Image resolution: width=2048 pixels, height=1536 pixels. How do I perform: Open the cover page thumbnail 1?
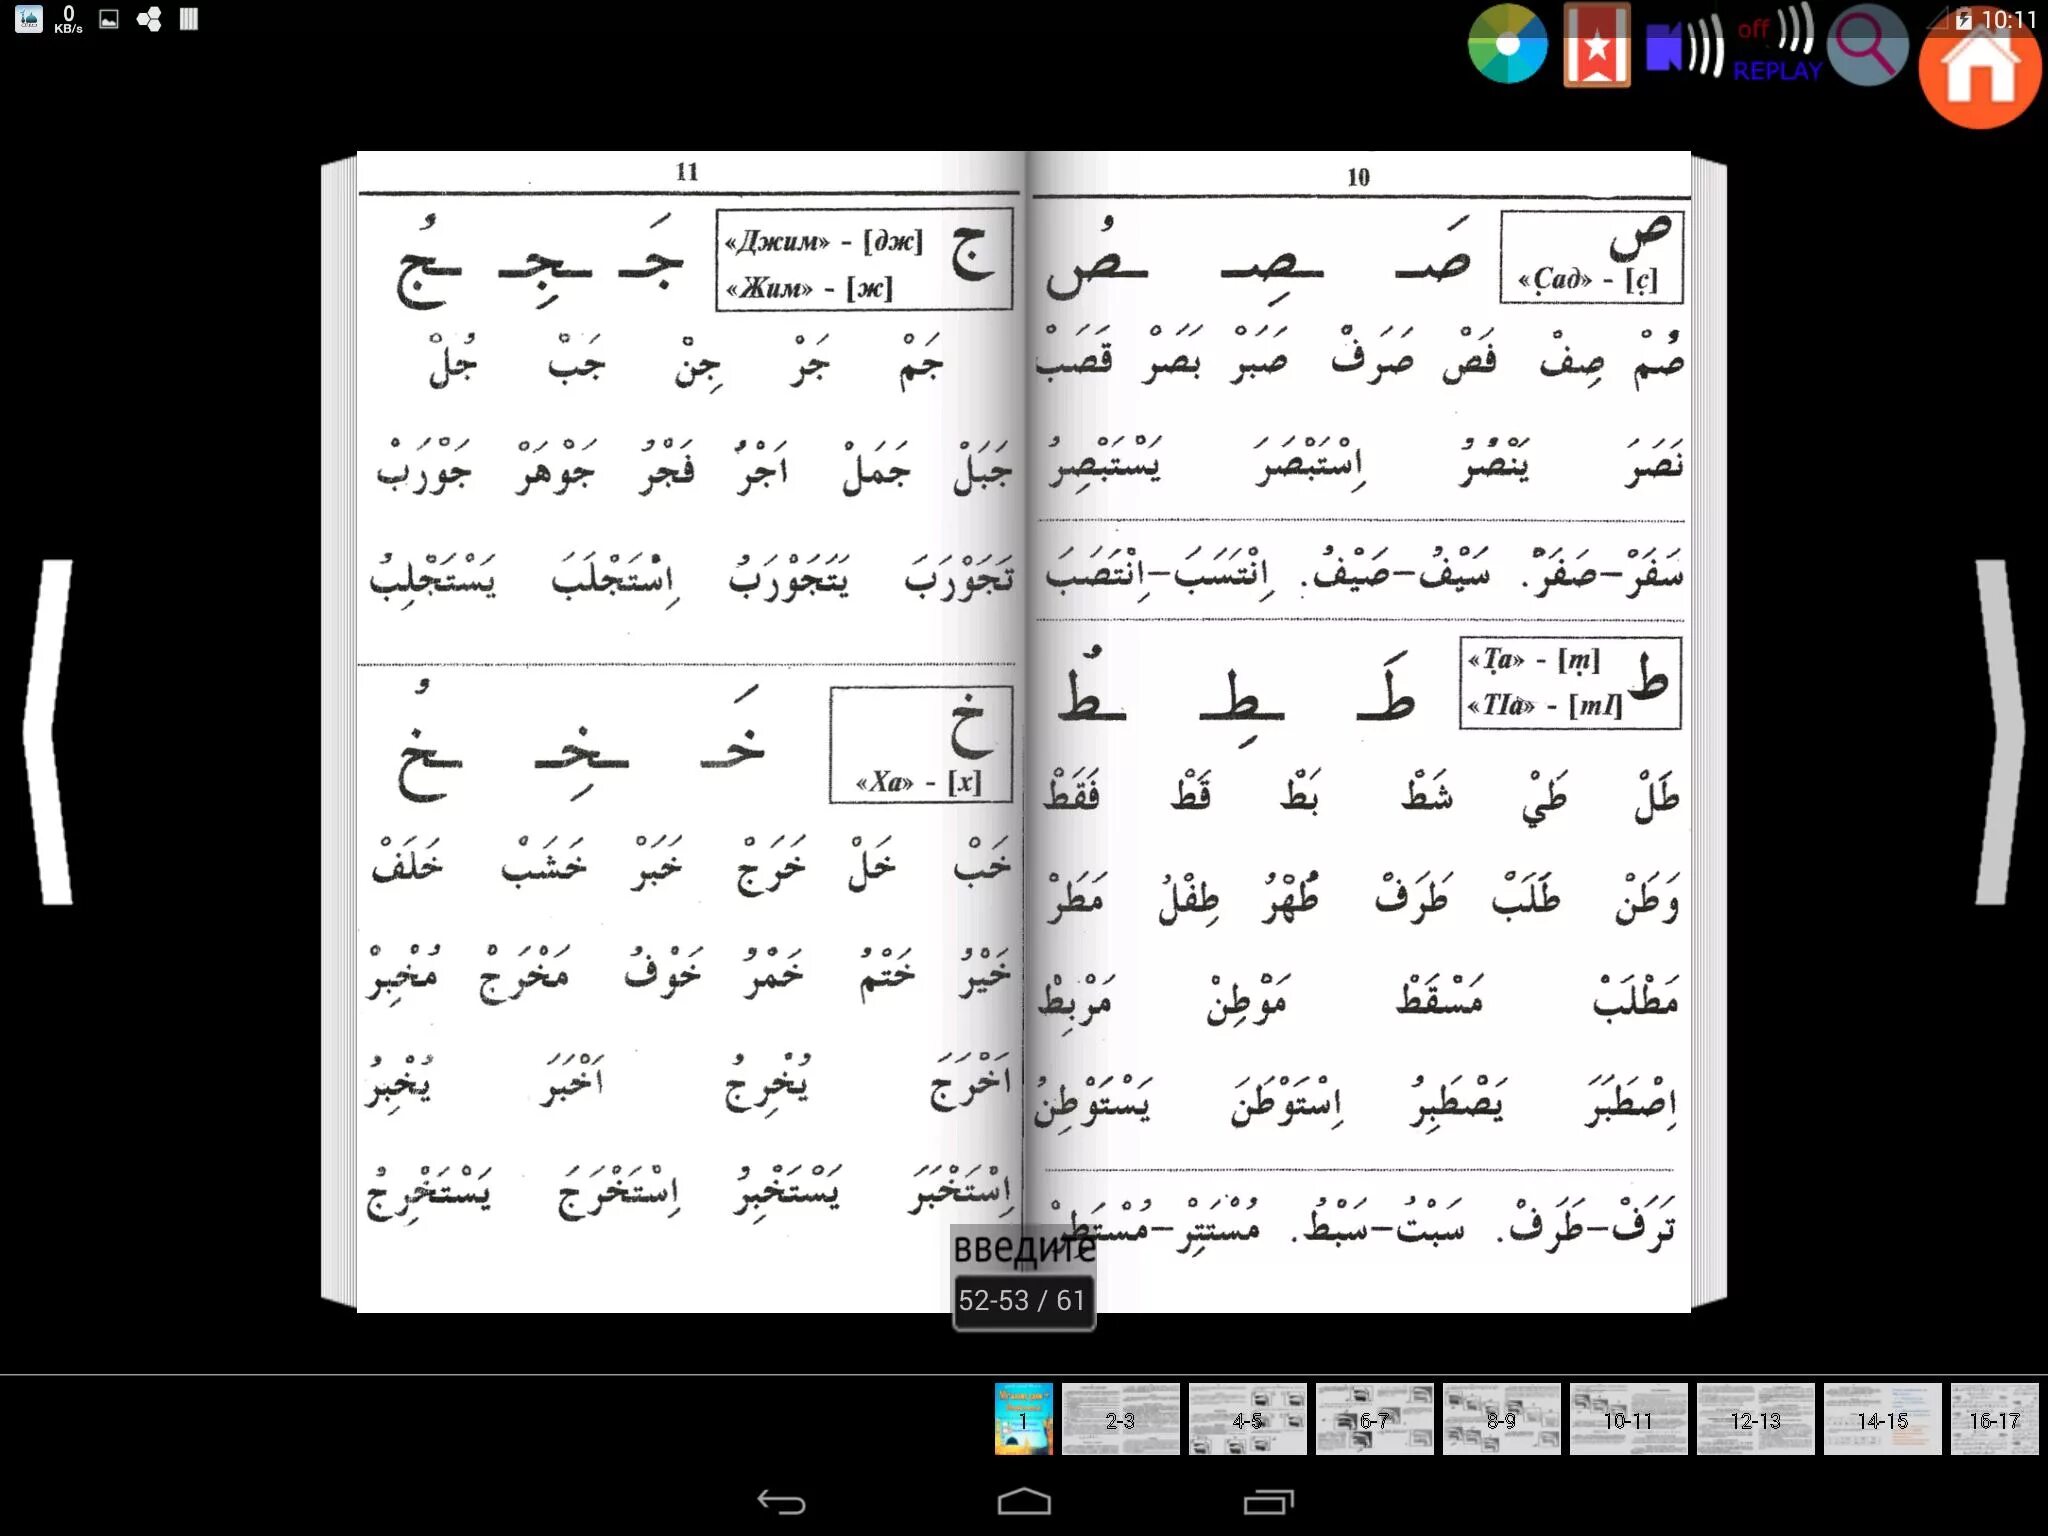coord(1023,1419)
